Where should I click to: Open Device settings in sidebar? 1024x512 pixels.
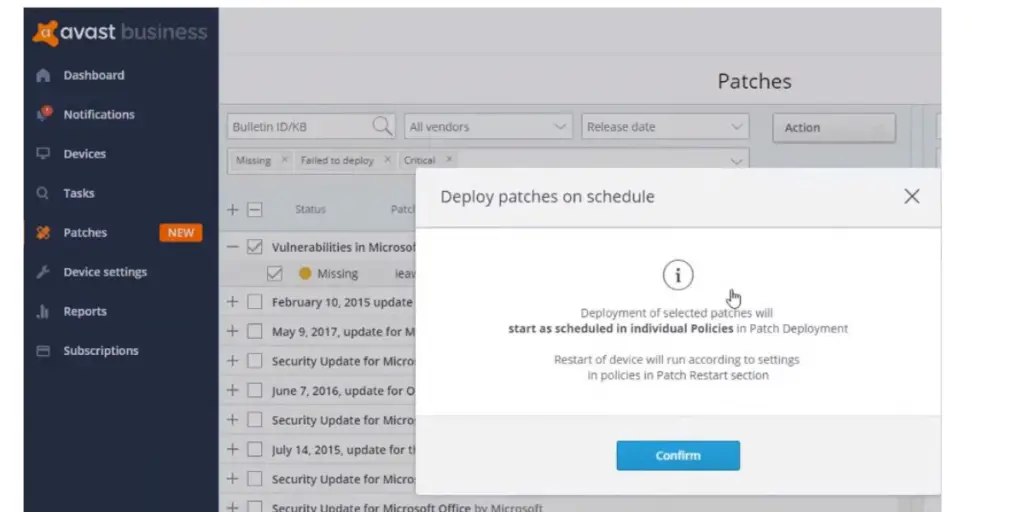click(x=105, y=272)
